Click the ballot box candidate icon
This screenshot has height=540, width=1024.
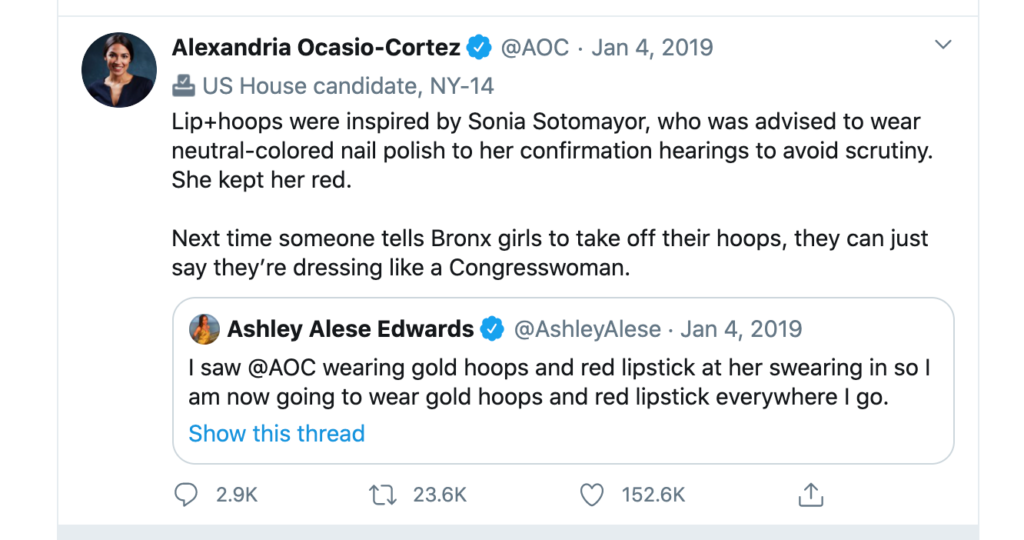[x=184, y=86]
